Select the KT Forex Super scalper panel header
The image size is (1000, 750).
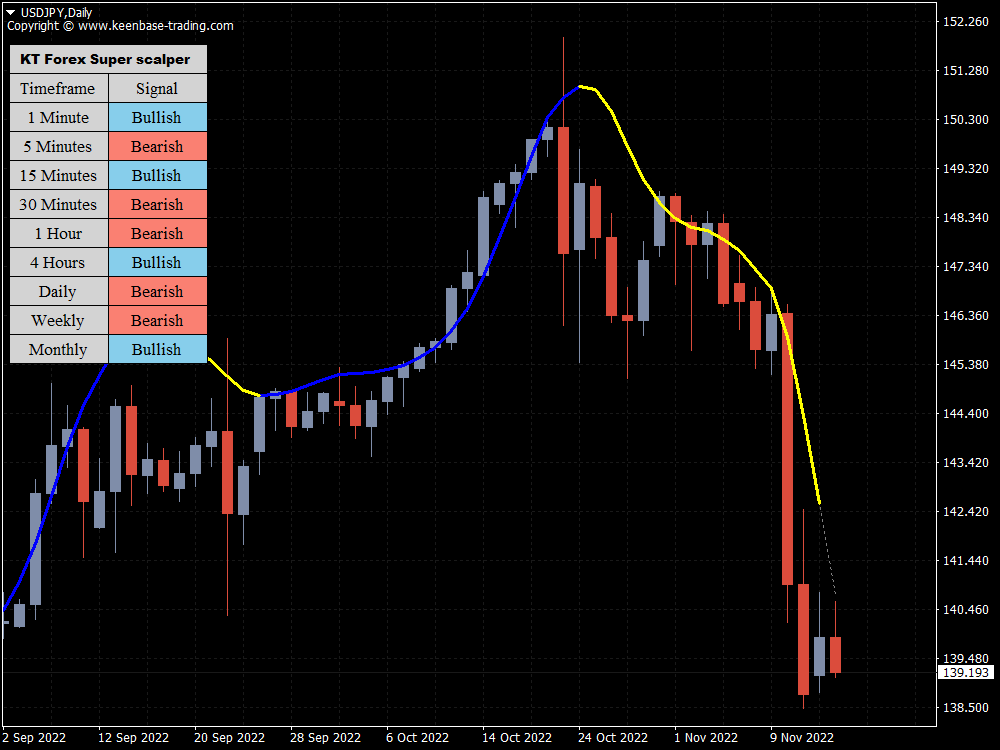[x=108, y=59]
